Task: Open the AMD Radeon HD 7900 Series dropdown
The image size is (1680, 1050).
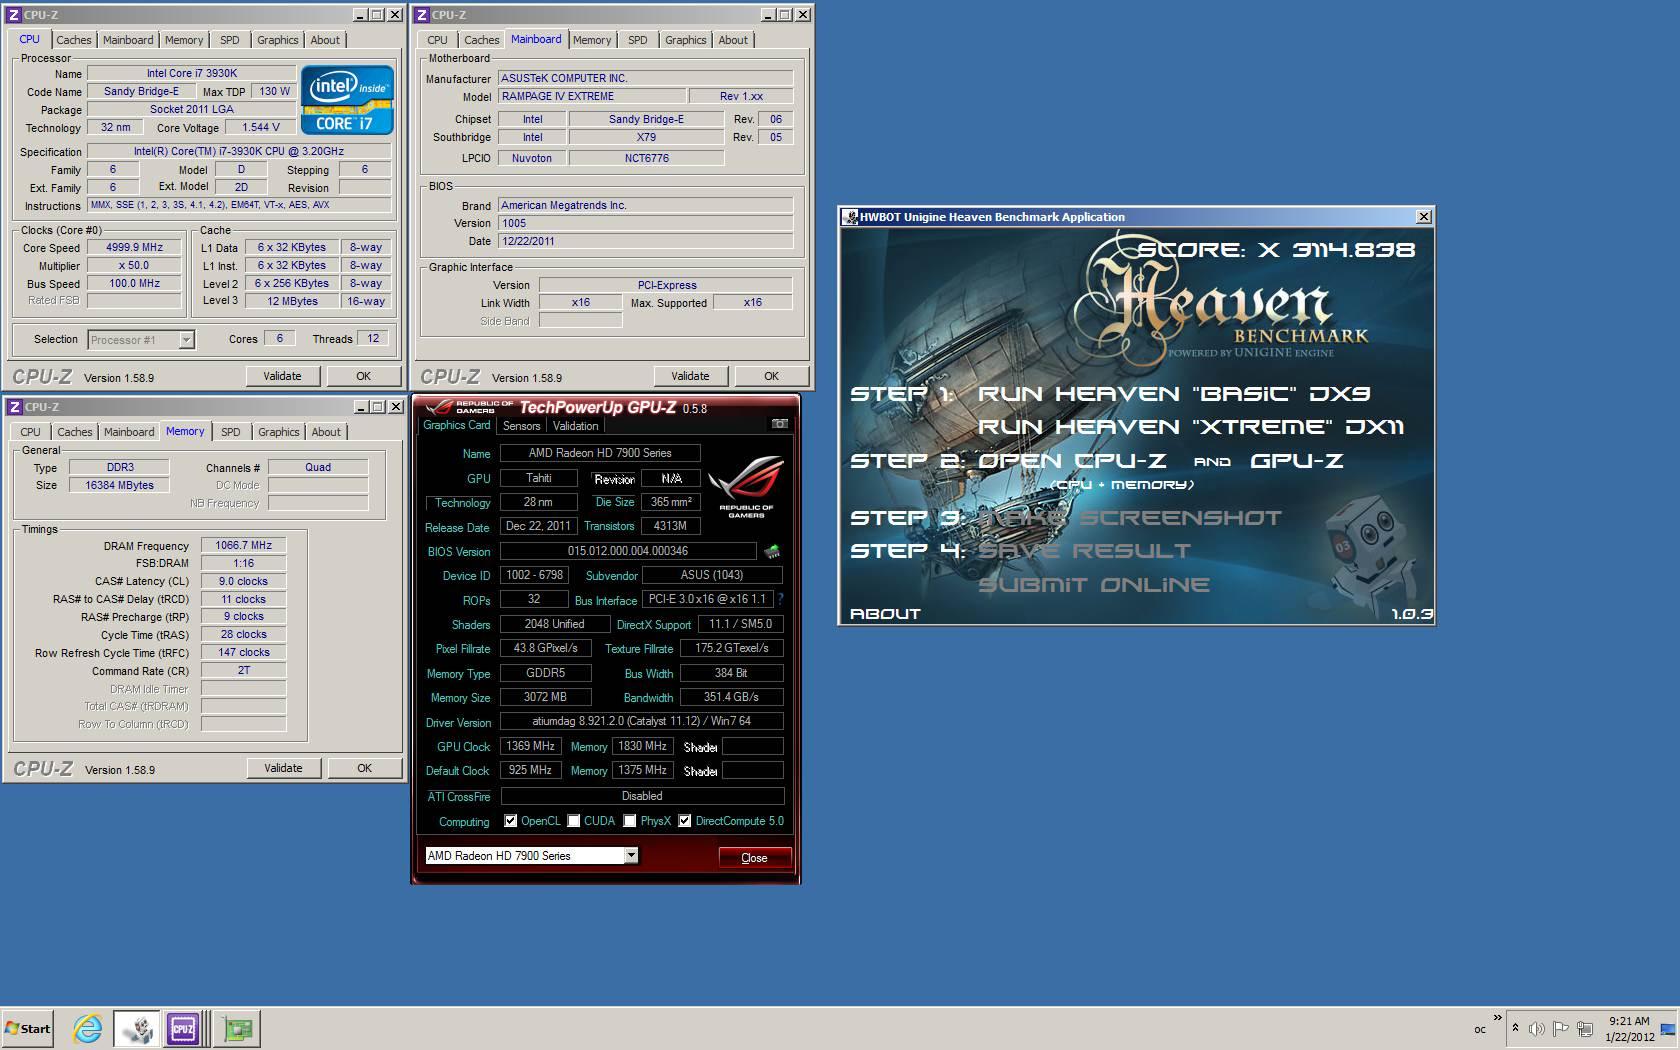Action: [631, 855]
